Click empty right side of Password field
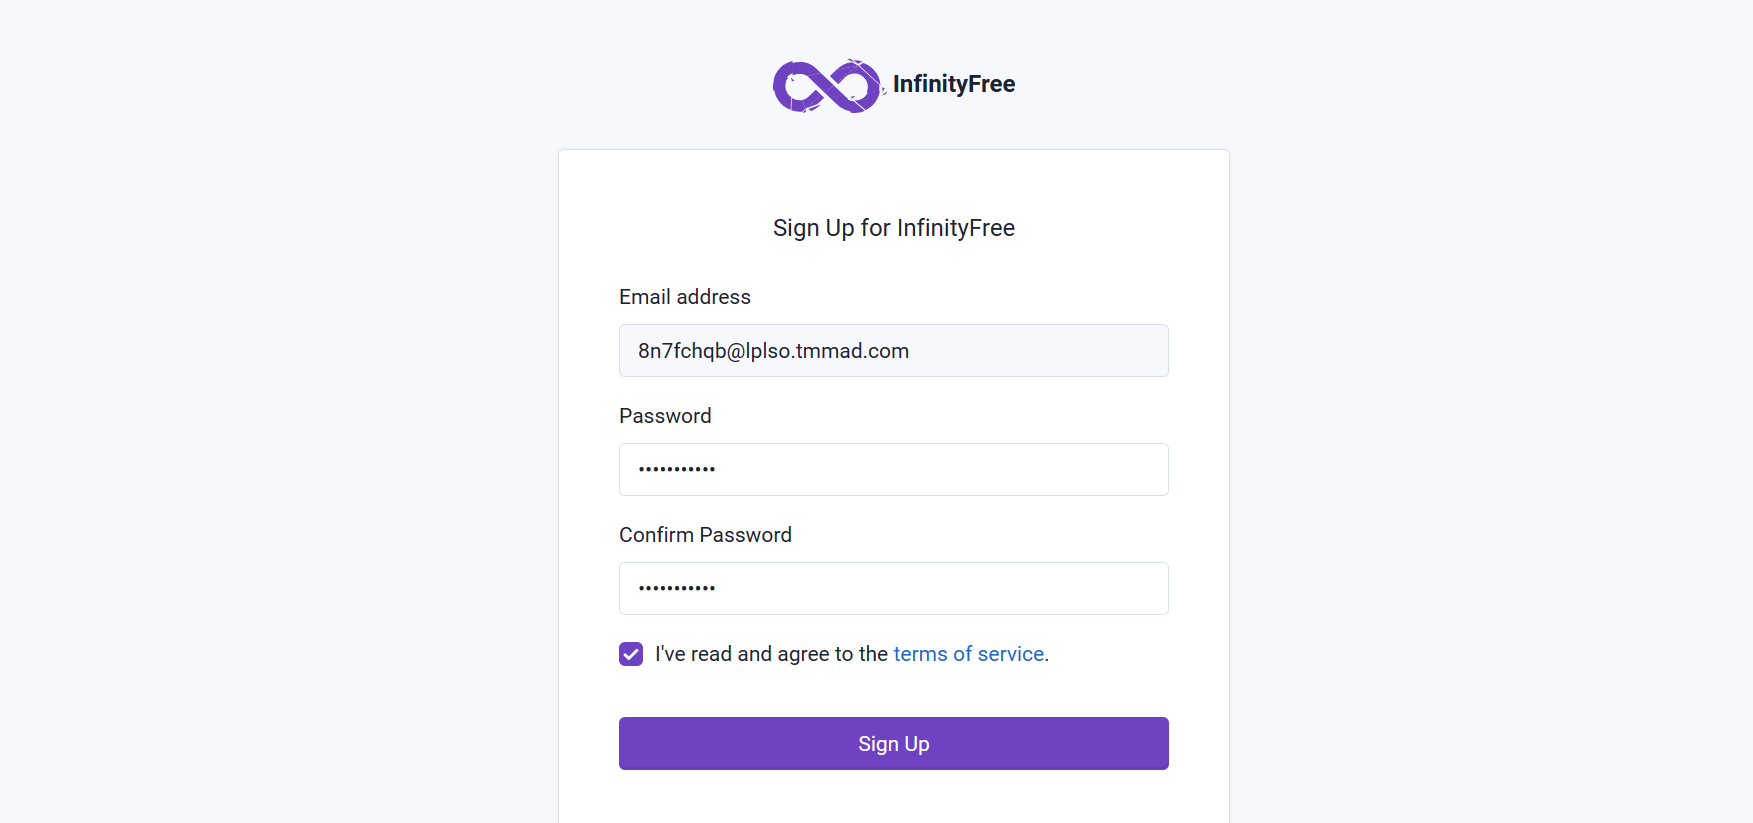 [x=1000, y=469]
